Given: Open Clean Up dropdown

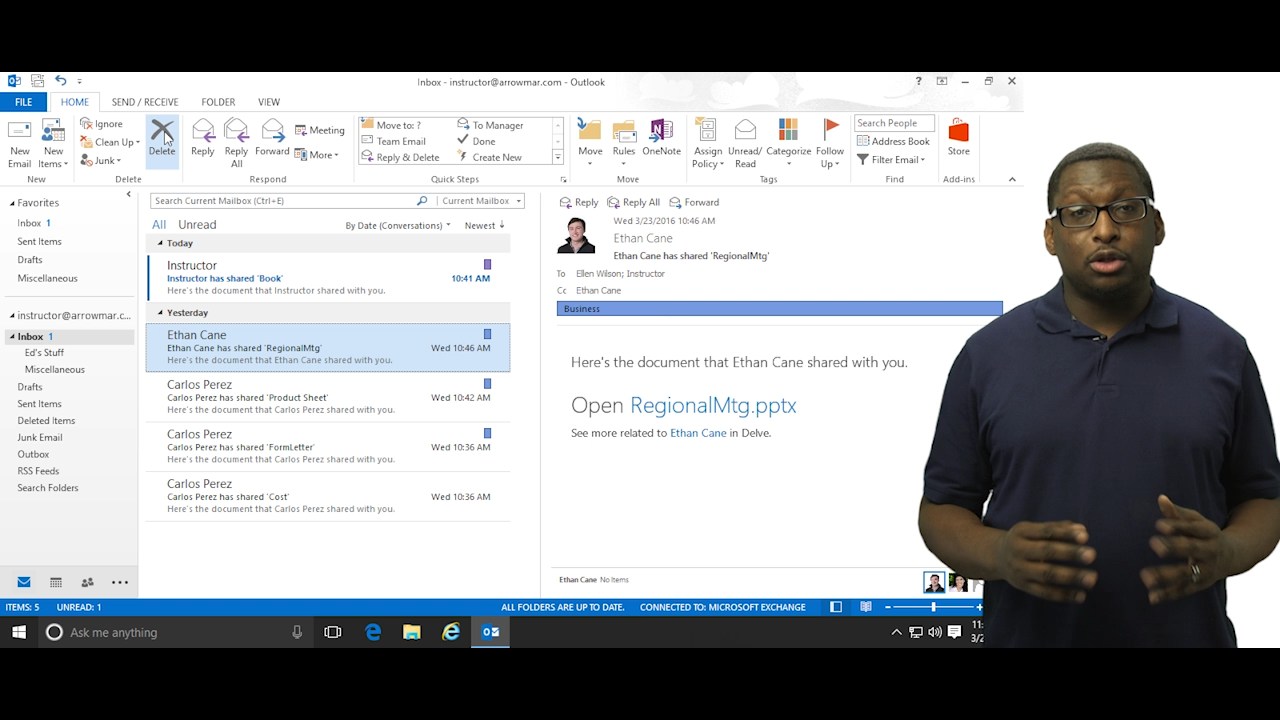Looking at the screenshot, I should point(110,142).
